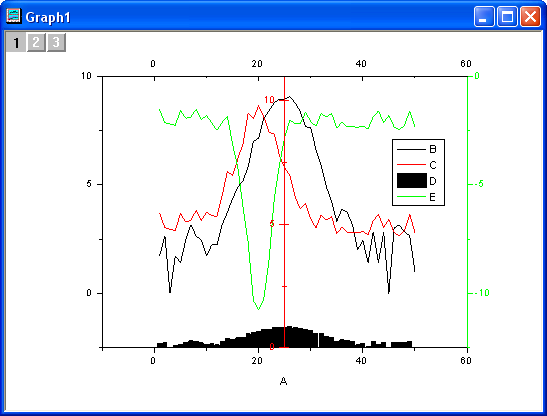The image size is (547, 416).
Task: Minimize the Graph1 window
Action: [x=484, y=16]
